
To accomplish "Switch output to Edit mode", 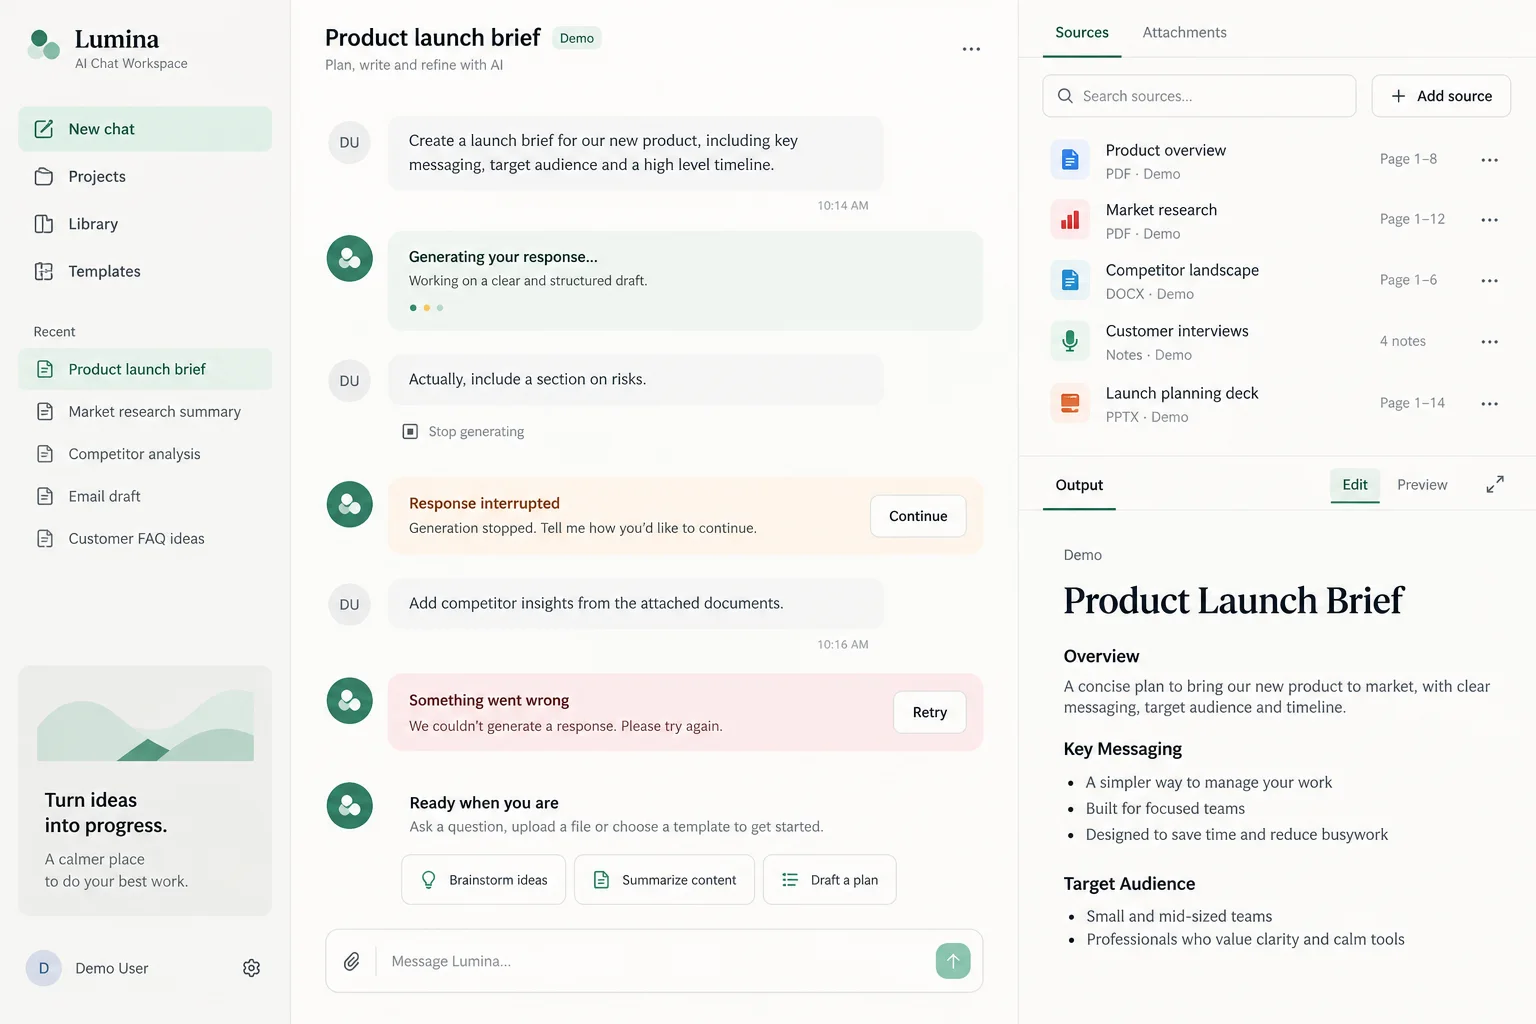I will click(x=1355, y=485).
